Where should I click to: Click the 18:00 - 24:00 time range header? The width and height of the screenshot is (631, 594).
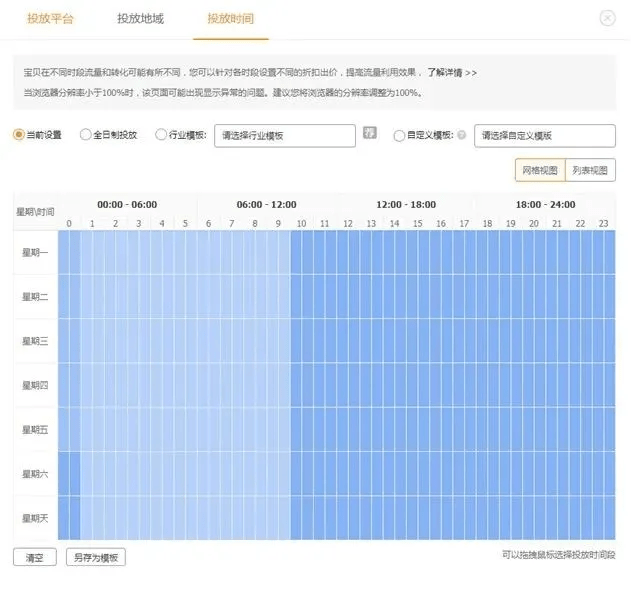(546, 204)
